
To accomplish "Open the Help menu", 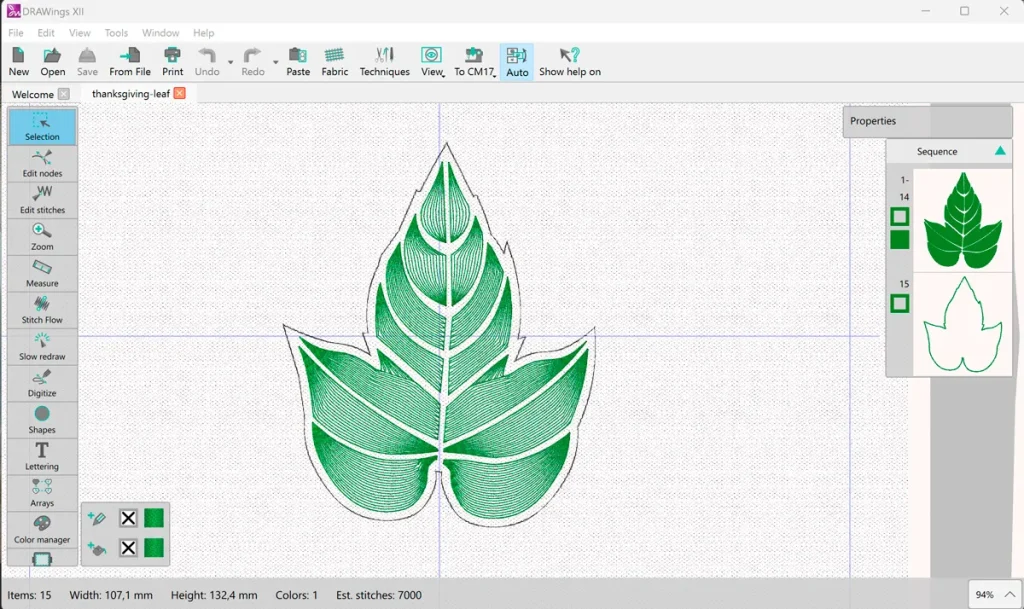I will pyautogui.click(x=203, y=33).
